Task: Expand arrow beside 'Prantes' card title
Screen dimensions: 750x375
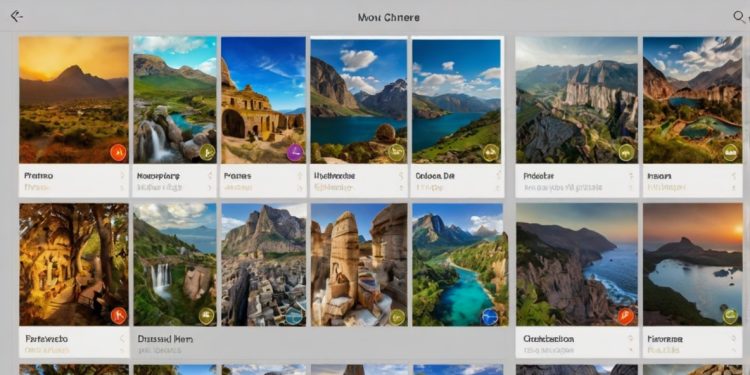Action: (x=300, y=176)
